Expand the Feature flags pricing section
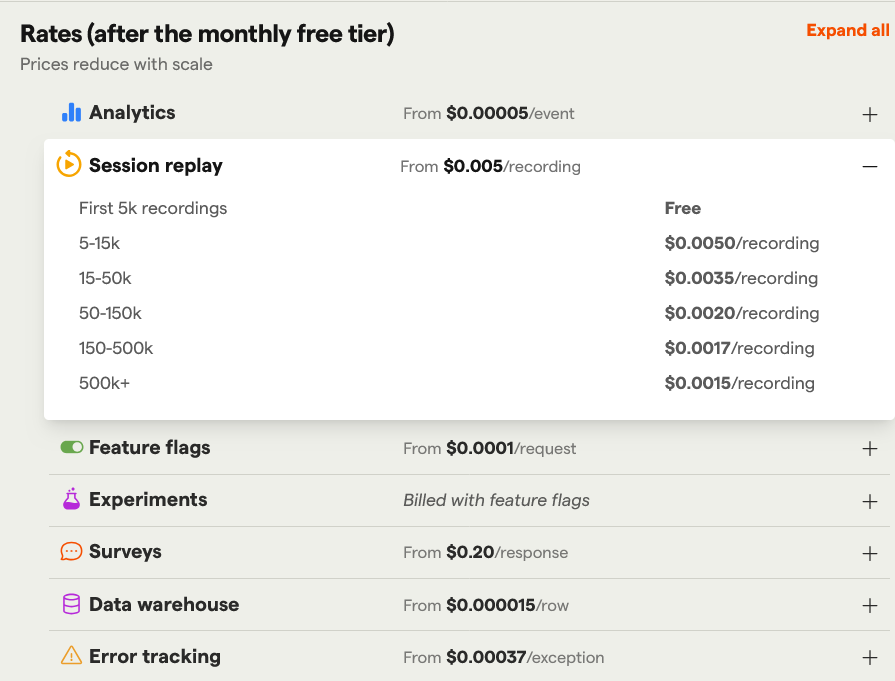The width and height of the screenshot is (895, 681). click(x=869, y=448)
